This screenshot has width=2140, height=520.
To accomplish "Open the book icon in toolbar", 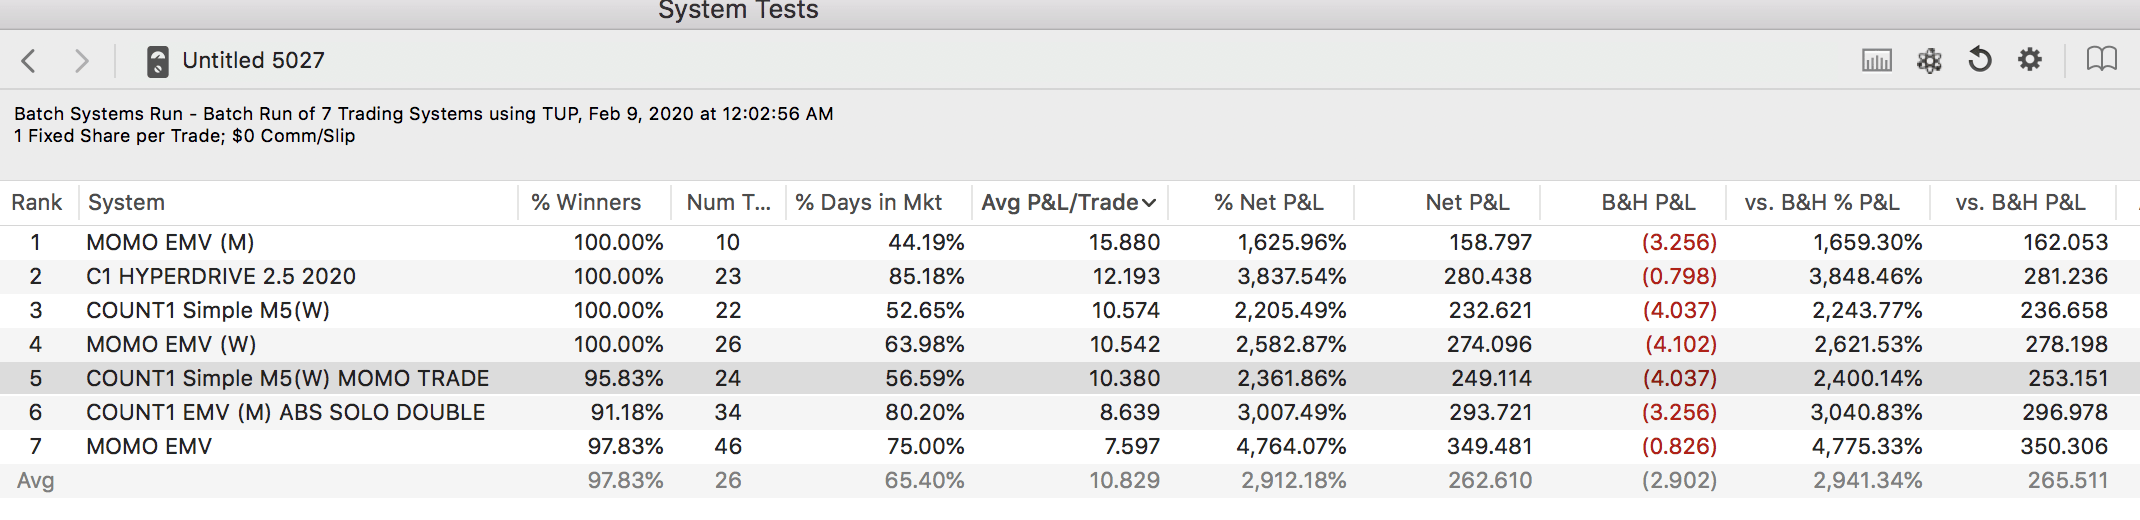I will click(2101, 60).
